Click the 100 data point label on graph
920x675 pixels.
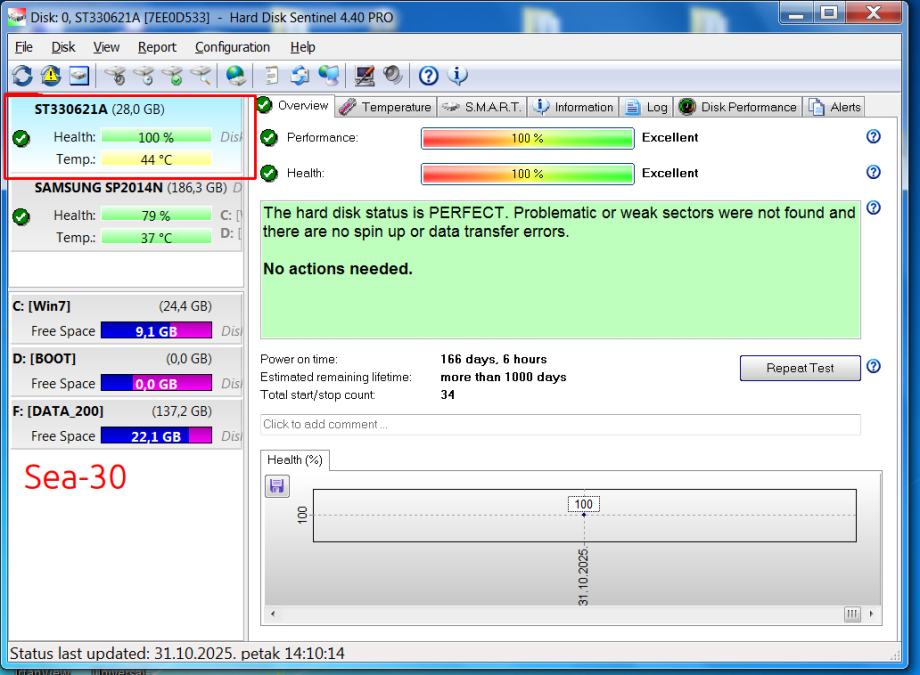click(x=583, y=504)
